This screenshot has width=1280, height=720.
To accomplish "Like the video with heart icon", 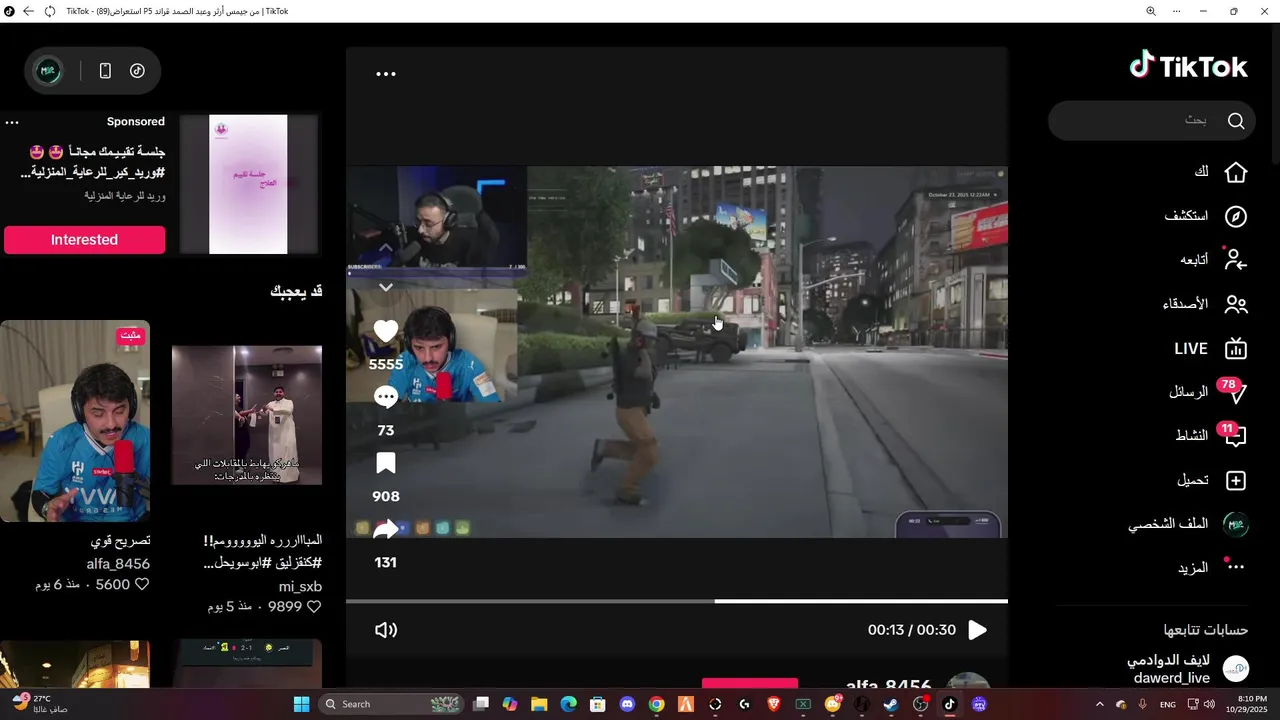I will tap(386, 331).
